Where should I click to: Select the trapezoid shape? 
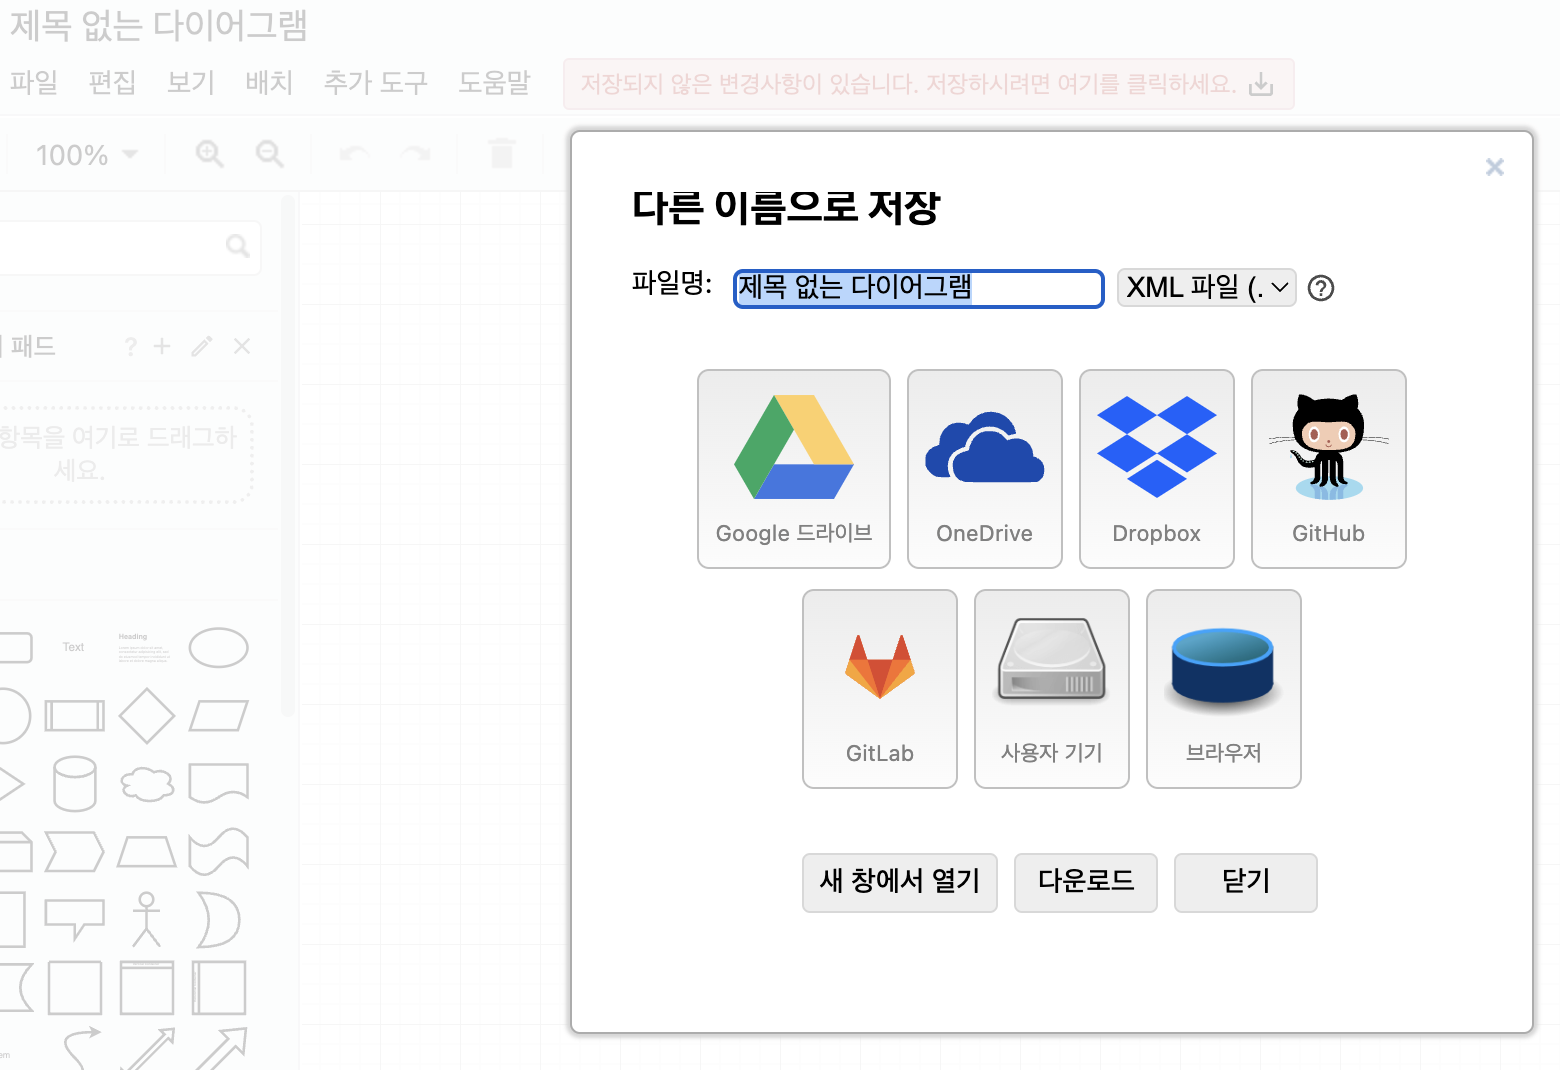coord(147,852)
